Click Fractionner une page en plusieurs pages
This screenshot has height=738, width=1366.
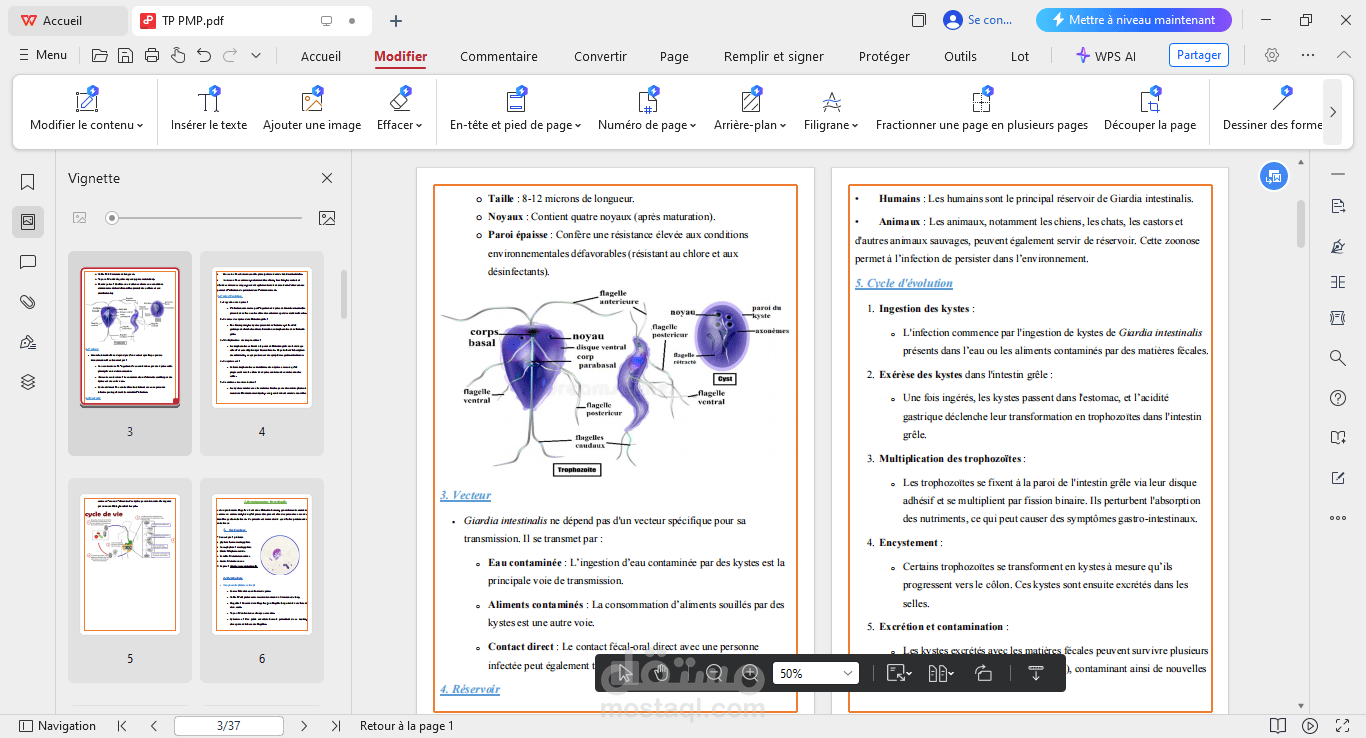pos(982,110)
